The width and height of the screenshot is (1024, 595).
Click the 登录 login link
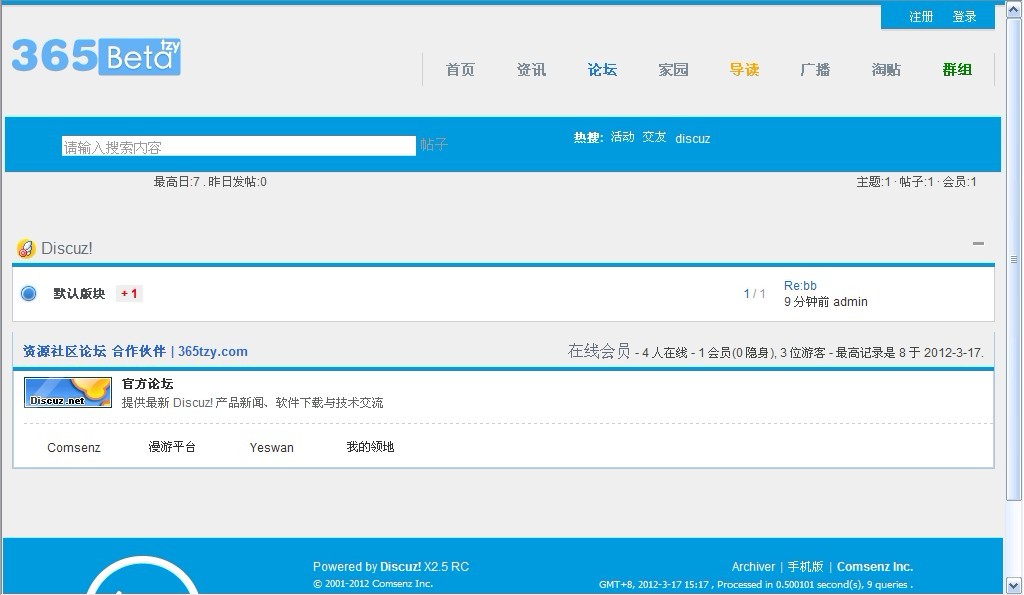965,16
